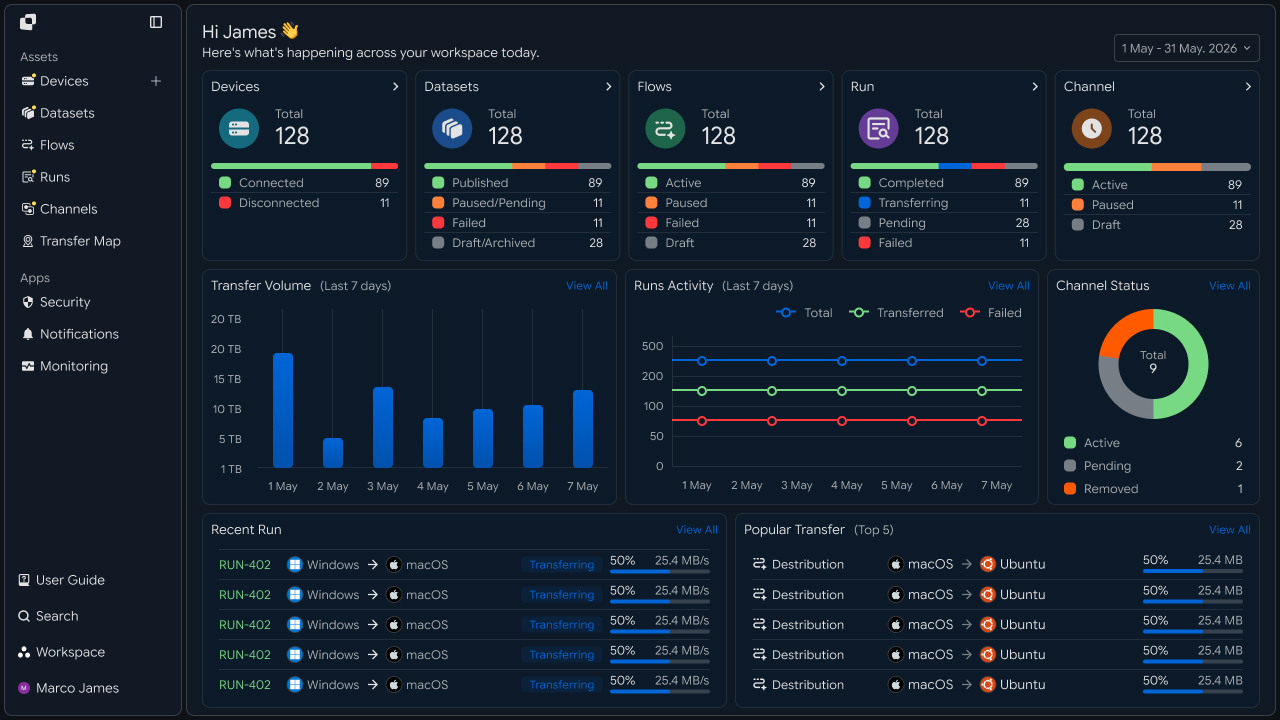Image resolution: width=1280 pixels, height=720 pixels.
Task: Click the blue Datasets card icon
Action: pos(452,129)
